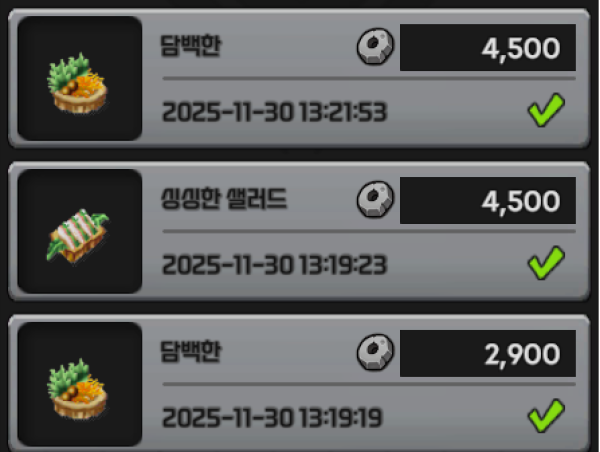Screen dimensions: 600x452
Task: Open the 싱싱한 샐러드 transaction record card
Action: click(299, 232)
